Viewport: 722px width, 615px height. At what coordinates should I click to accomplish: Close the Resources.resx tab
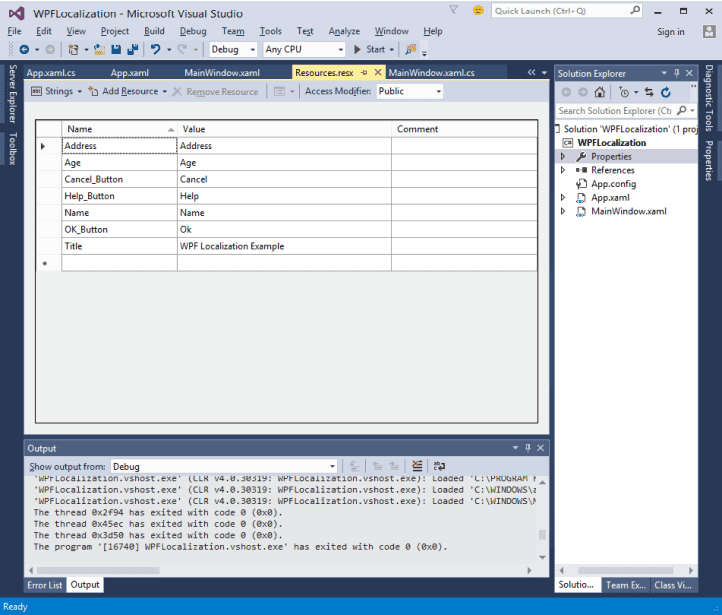(378, 72)
